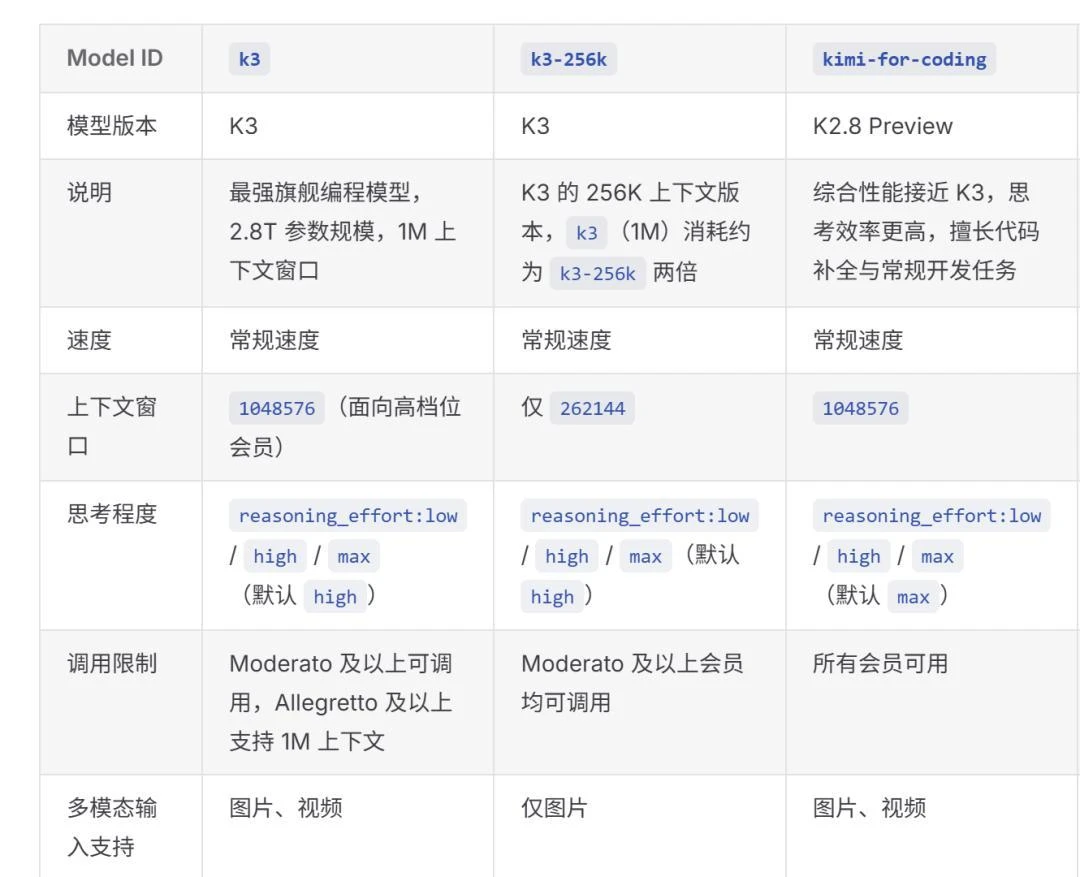Click inline 'k3-256k' code tag in description

(x=597, y=274)
